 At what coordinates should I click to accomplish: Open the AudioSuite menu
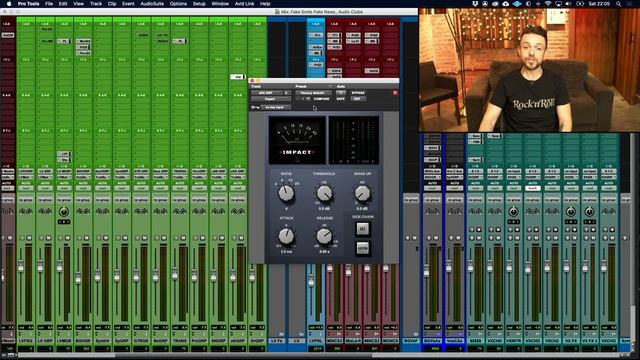pyautogui.click(x=152, y=4)
